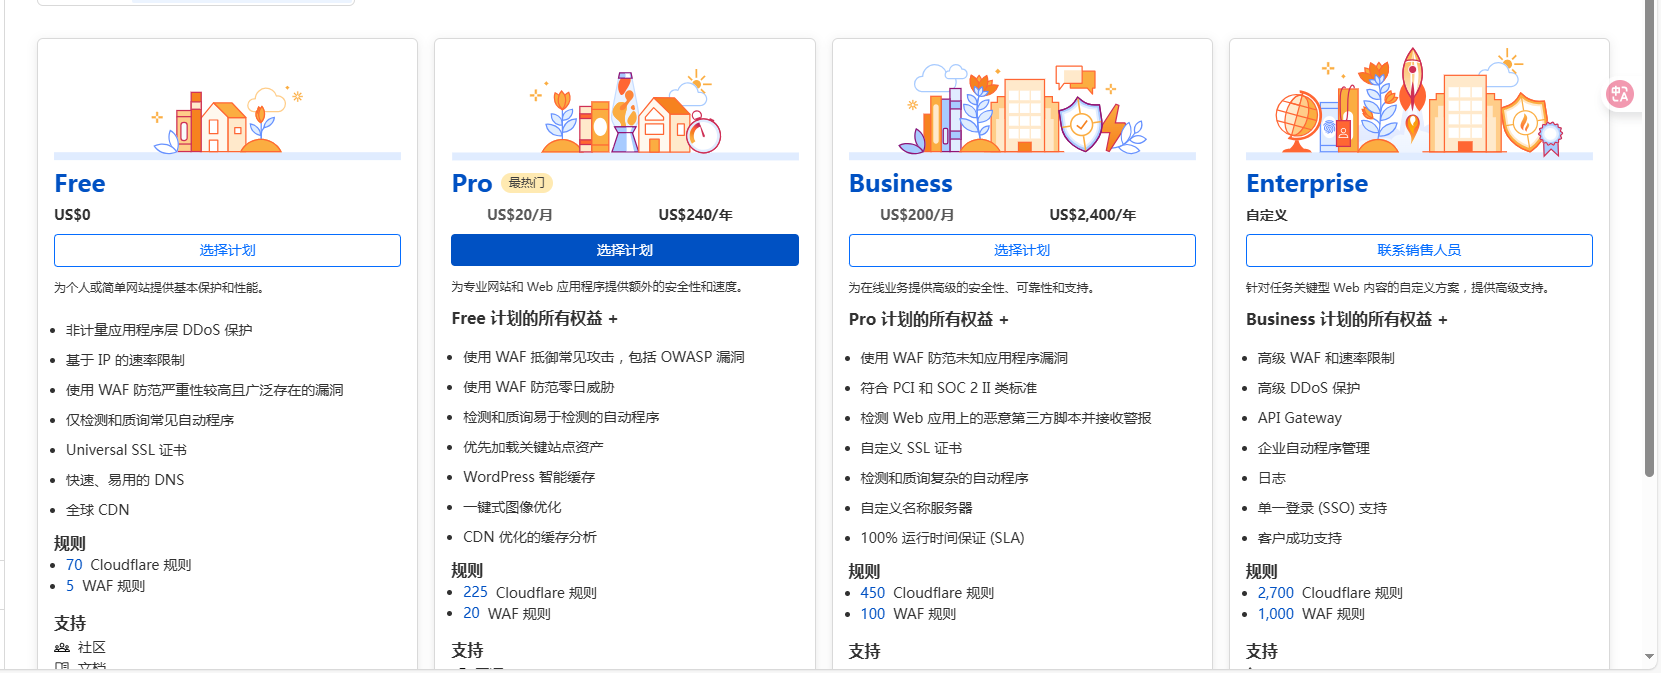This screenshot has width=1661, height=673.
Task: Click '企业自动程序管理' feature
Action: point(1314,448)
